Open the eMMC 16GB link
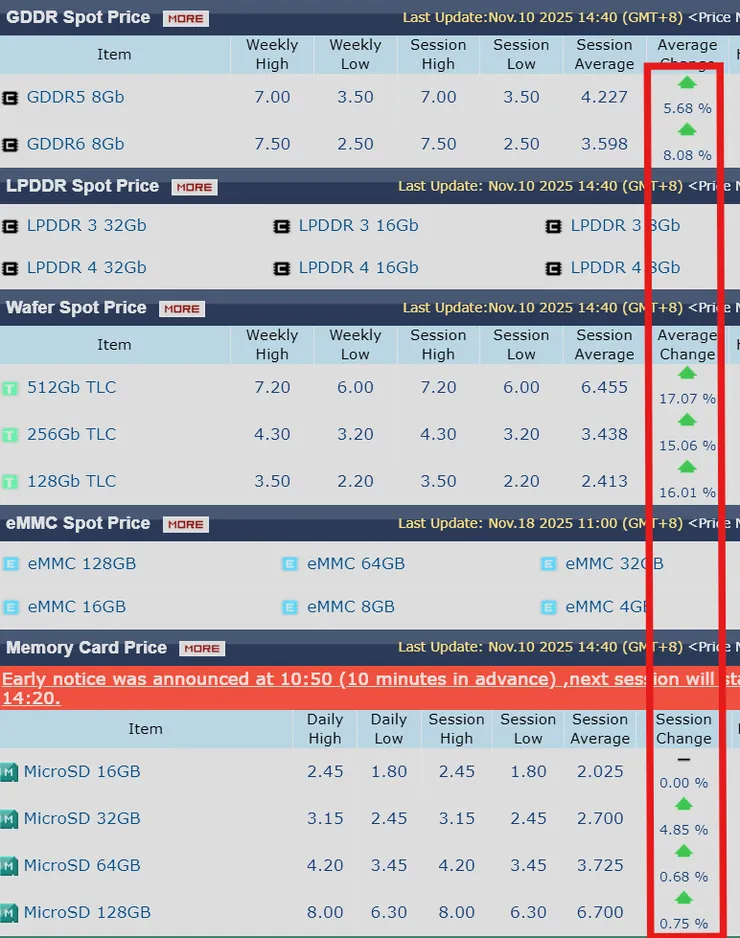Image resolution: width=740 pixels, height=938 pixels. [x=77, y=607]
